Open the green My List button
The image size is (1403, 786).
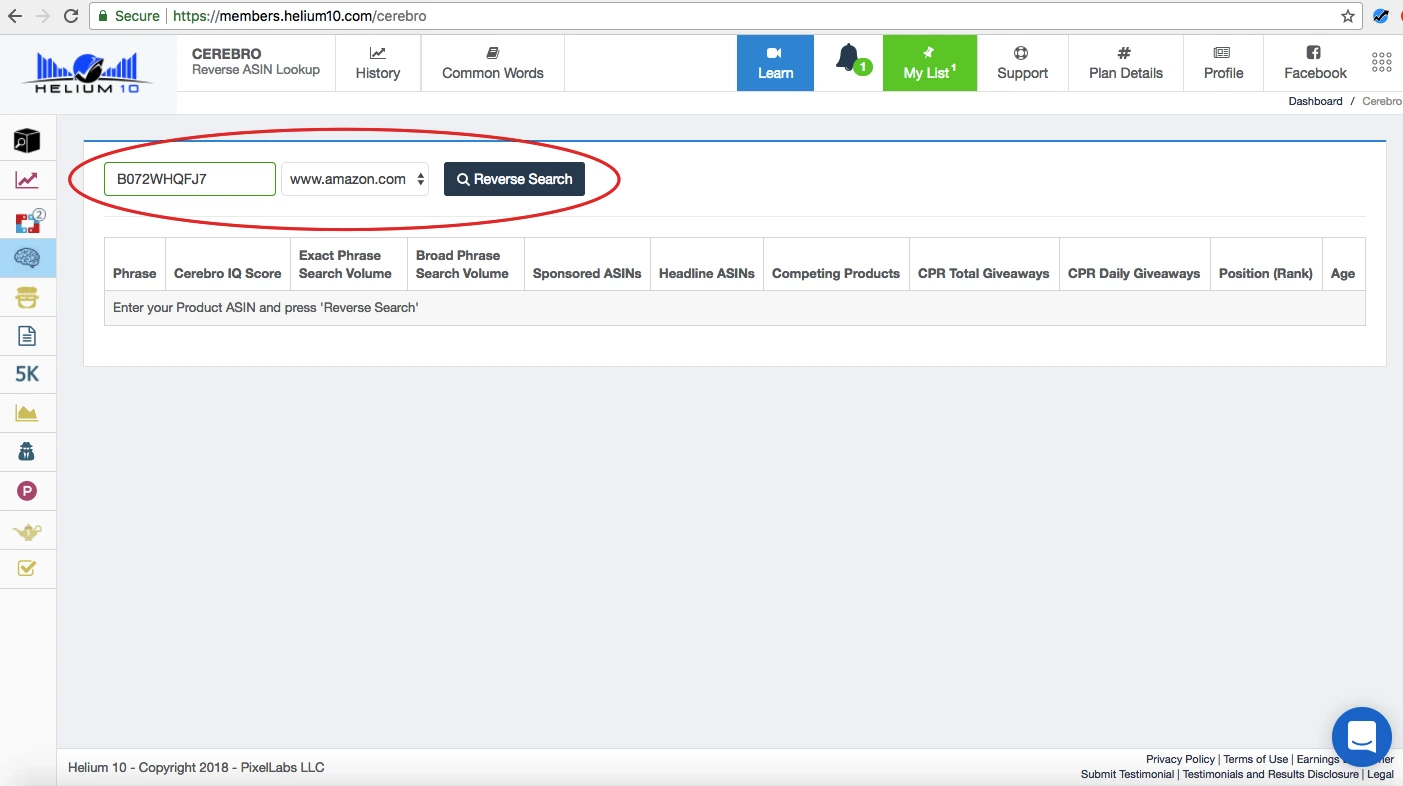pos(929,63)
